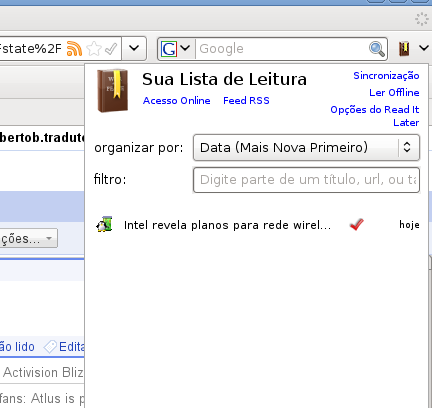Click the tag icon next to Edita

pos(51,347)
